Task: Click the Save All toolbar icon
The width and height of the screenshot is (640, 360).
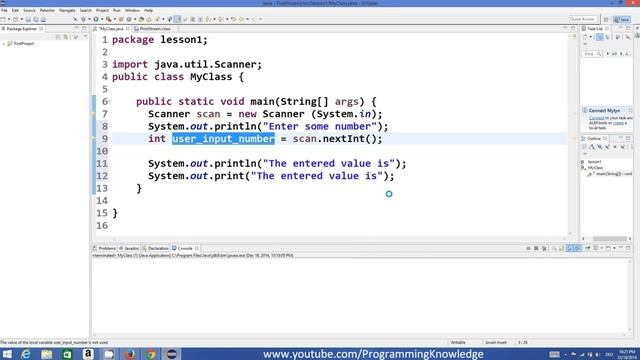Action: click(x=36, y=19)
